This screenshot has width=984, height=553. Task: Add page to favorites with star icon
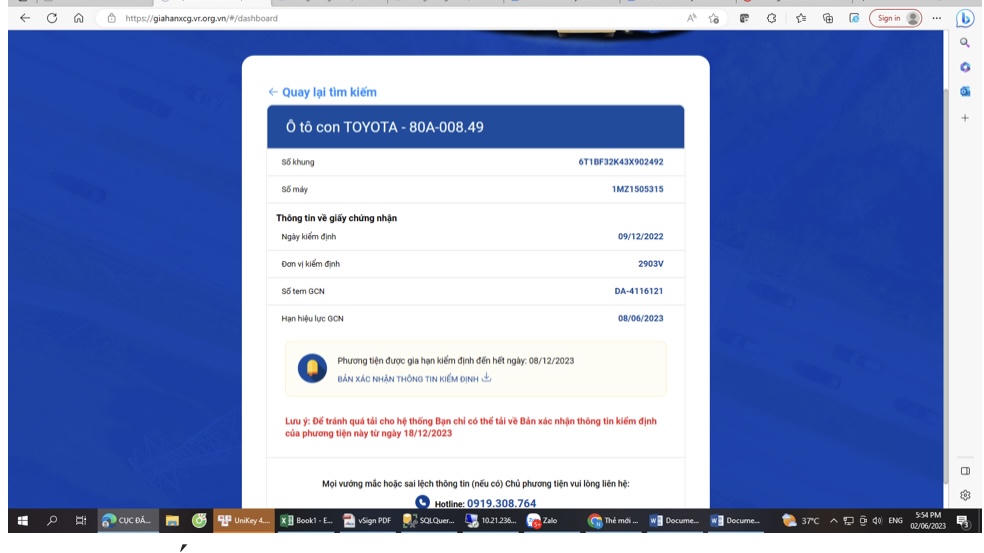714,18
